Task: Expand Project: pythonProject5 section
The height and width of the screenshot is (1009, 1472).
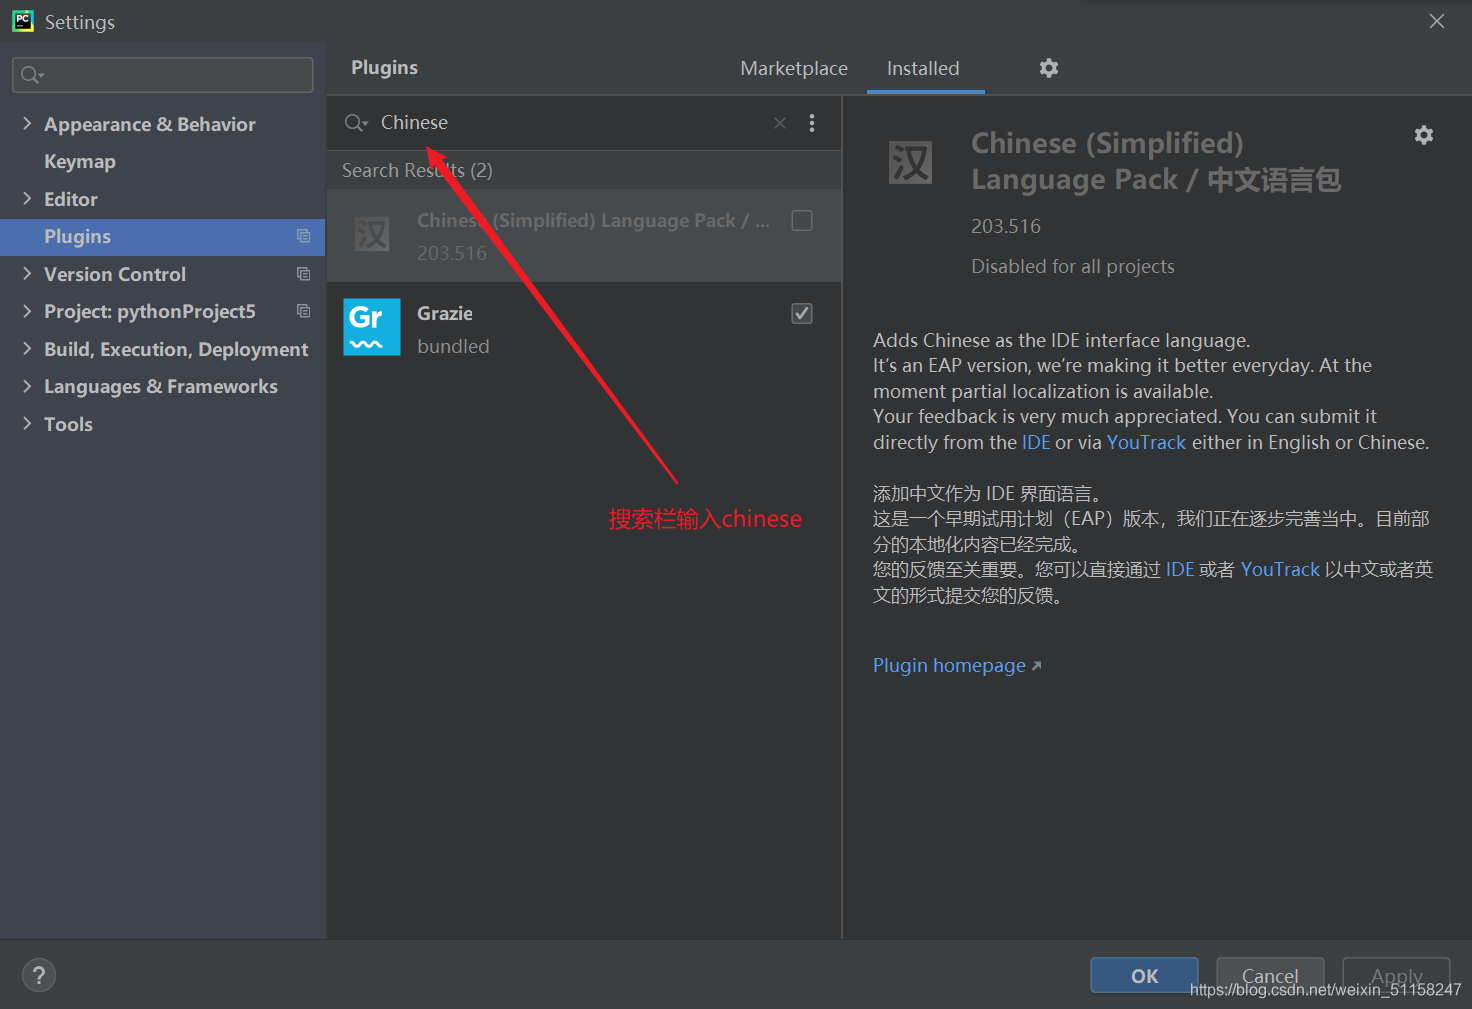Action: (x=27, y=311)
